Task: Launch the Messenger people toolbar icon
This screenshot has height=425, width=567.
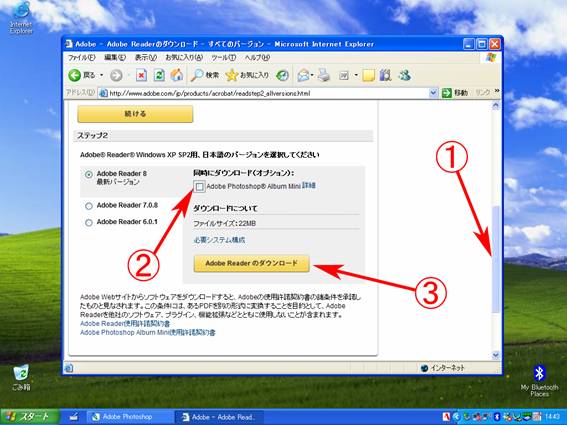Action: tap(405, 75)
